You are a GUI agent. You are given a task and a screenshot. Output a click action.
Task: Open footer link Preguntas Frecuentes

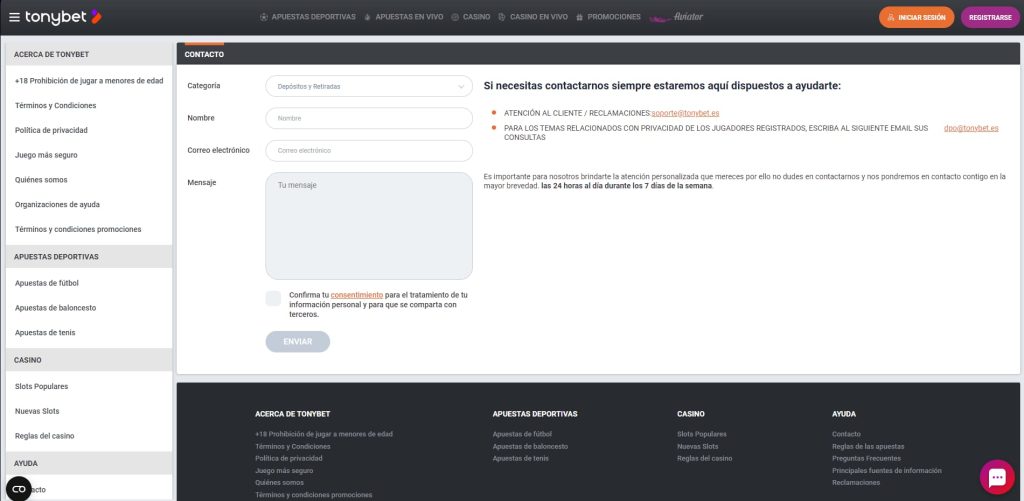coord(866,459)
